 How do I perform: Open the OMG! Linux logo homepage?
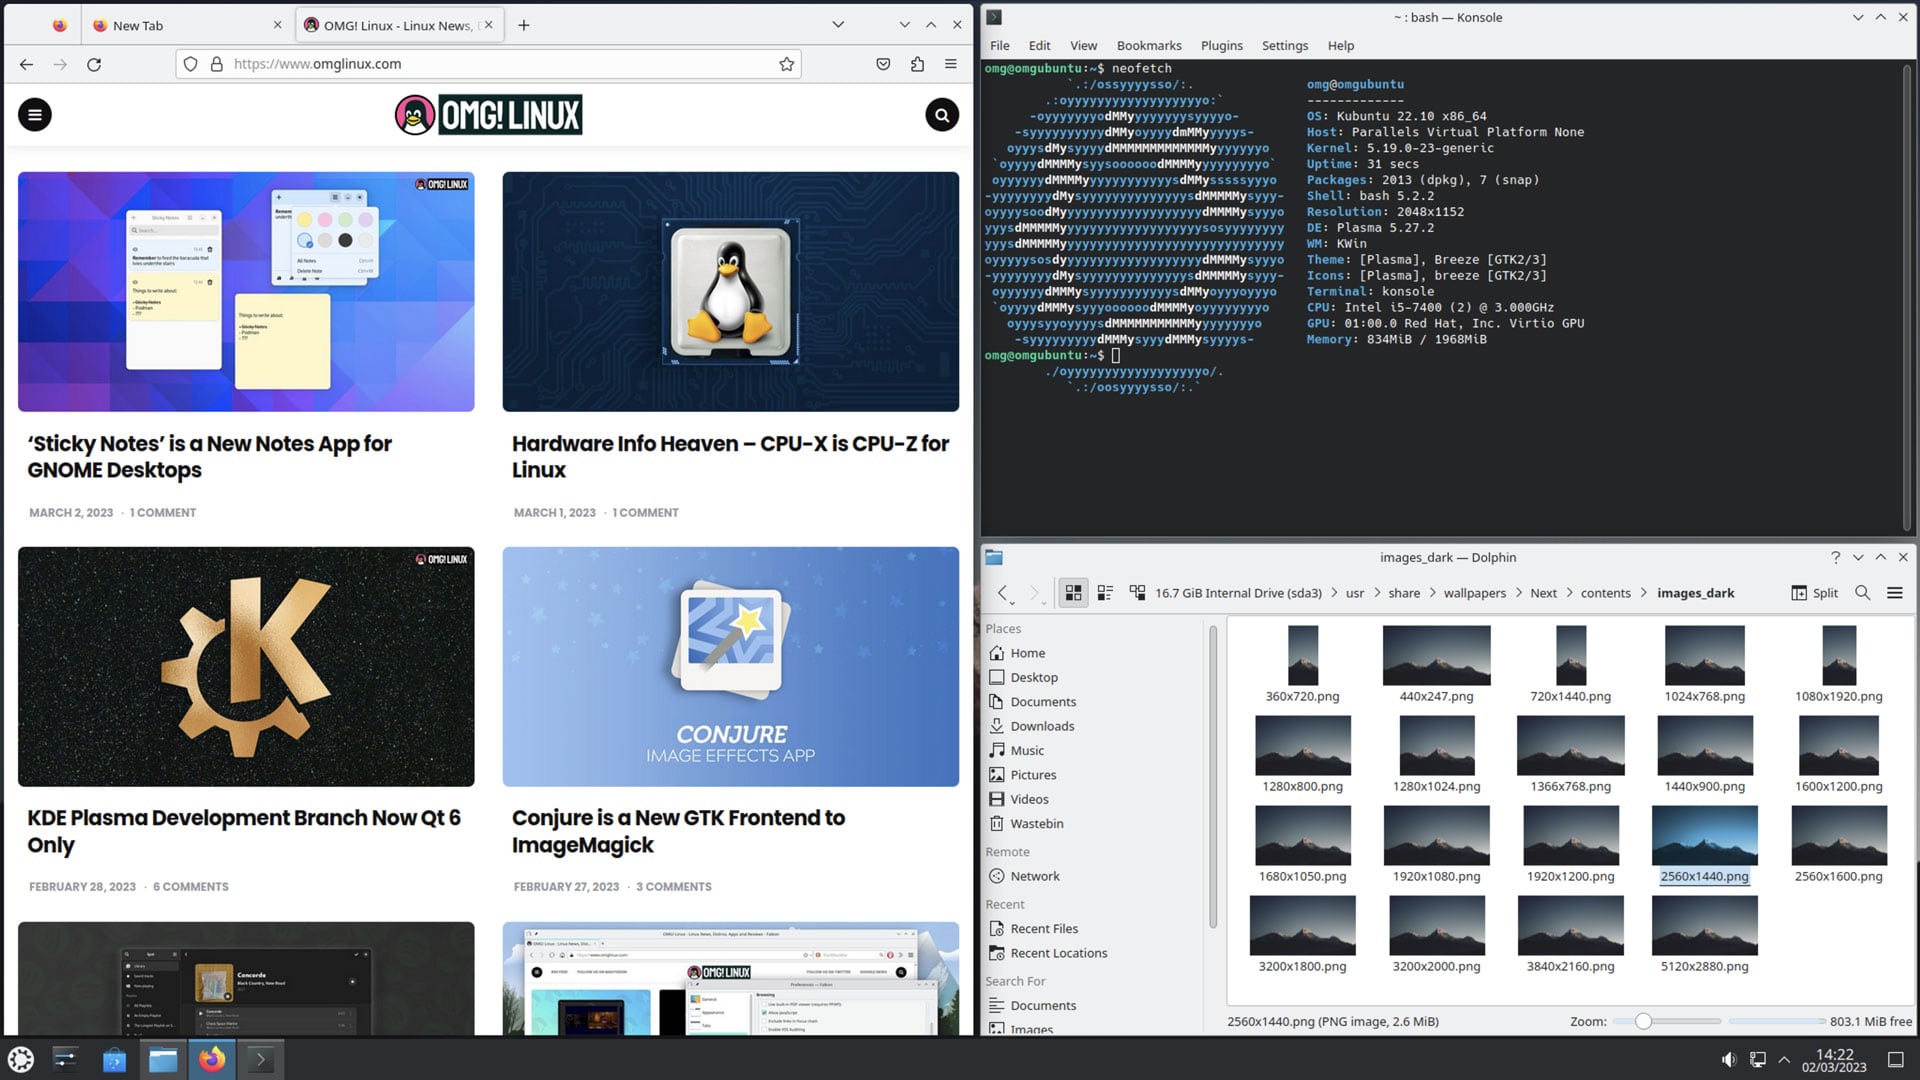click(x=488, y=115)
